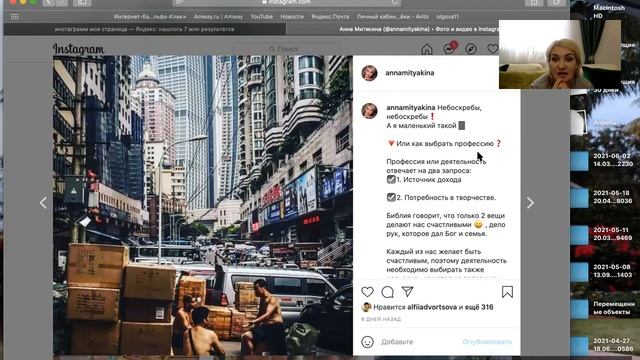Share the post via paper plane icon

pyautogui.click(x=407, y=291)
